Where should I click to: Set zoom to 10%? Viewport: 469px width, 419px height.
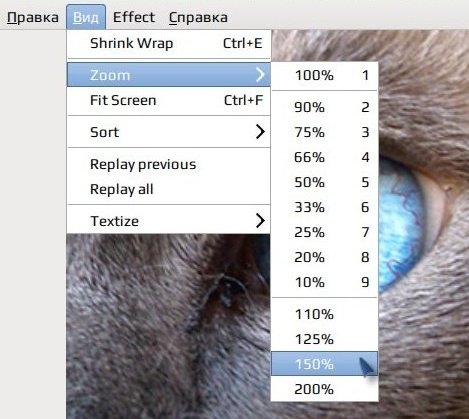(325, 282)
